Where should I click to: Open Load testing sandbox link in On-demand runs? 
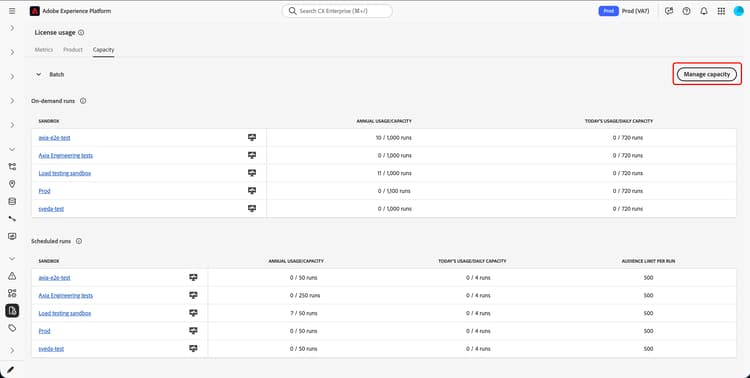pyautogui.click(x=65, y=173)
